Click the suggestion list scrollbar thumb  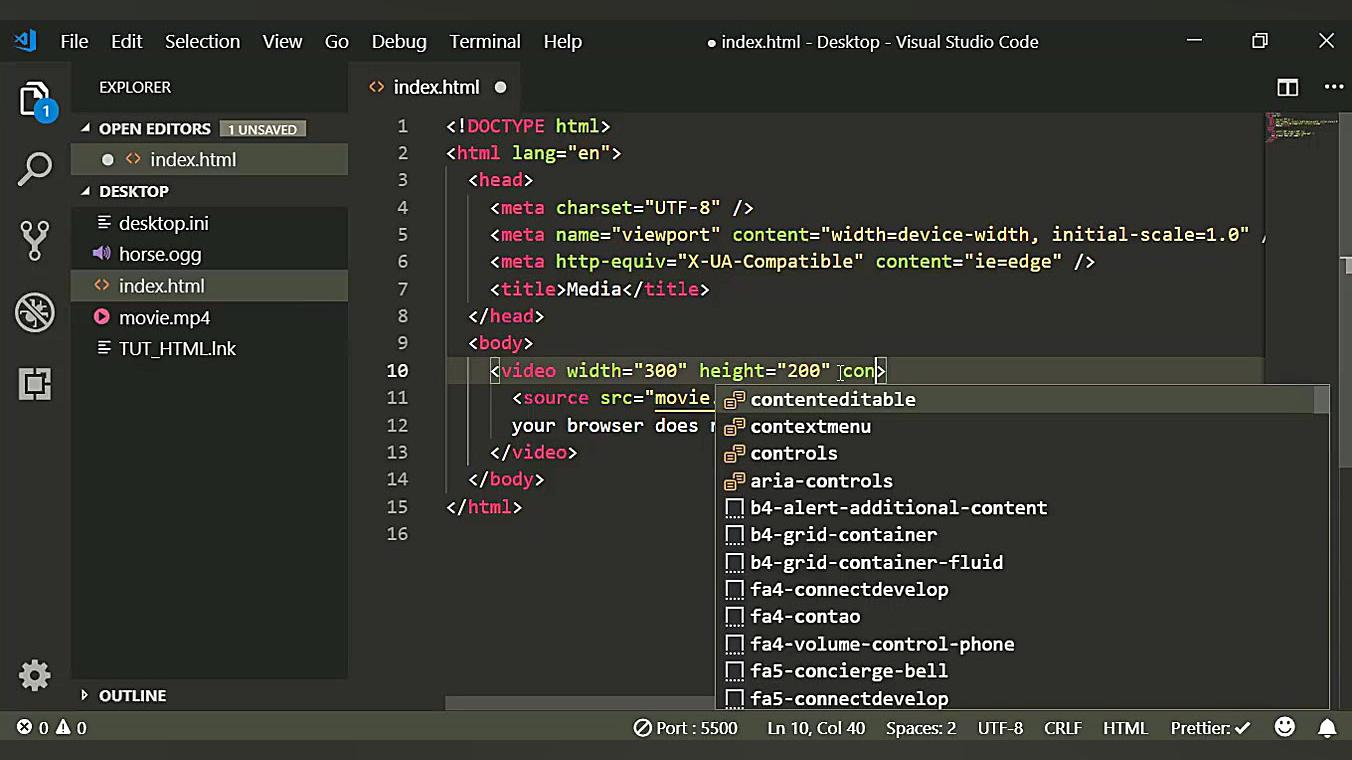coord(1322,400)
